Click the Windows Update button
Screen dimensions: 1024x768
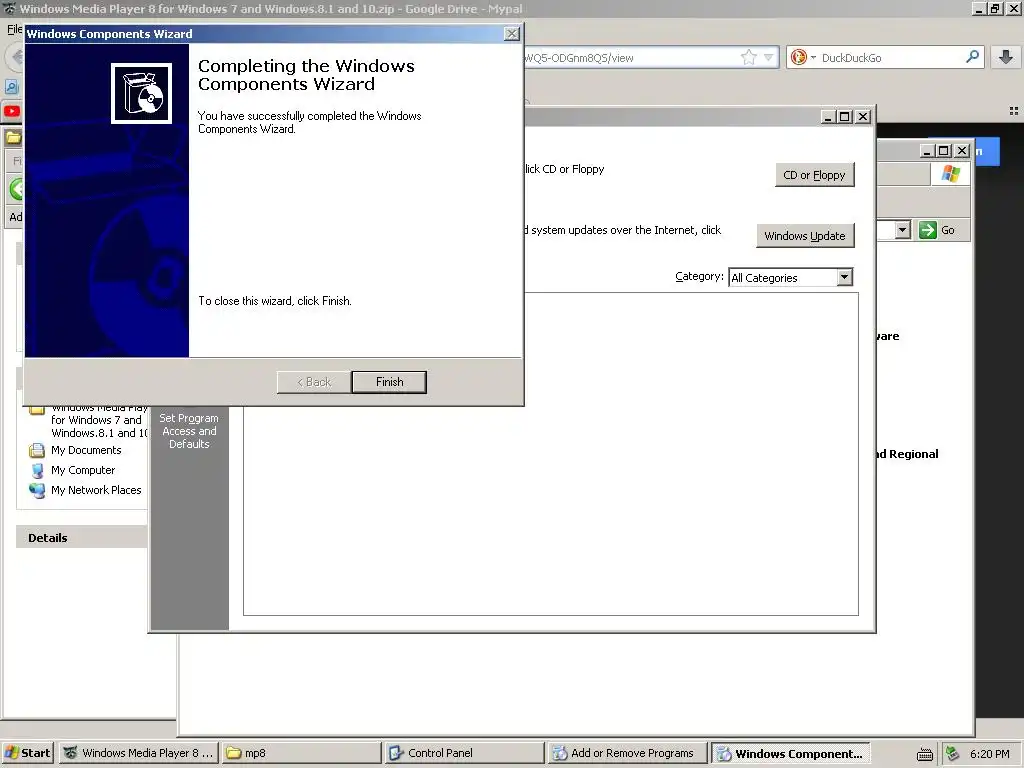tap(805, 236)
